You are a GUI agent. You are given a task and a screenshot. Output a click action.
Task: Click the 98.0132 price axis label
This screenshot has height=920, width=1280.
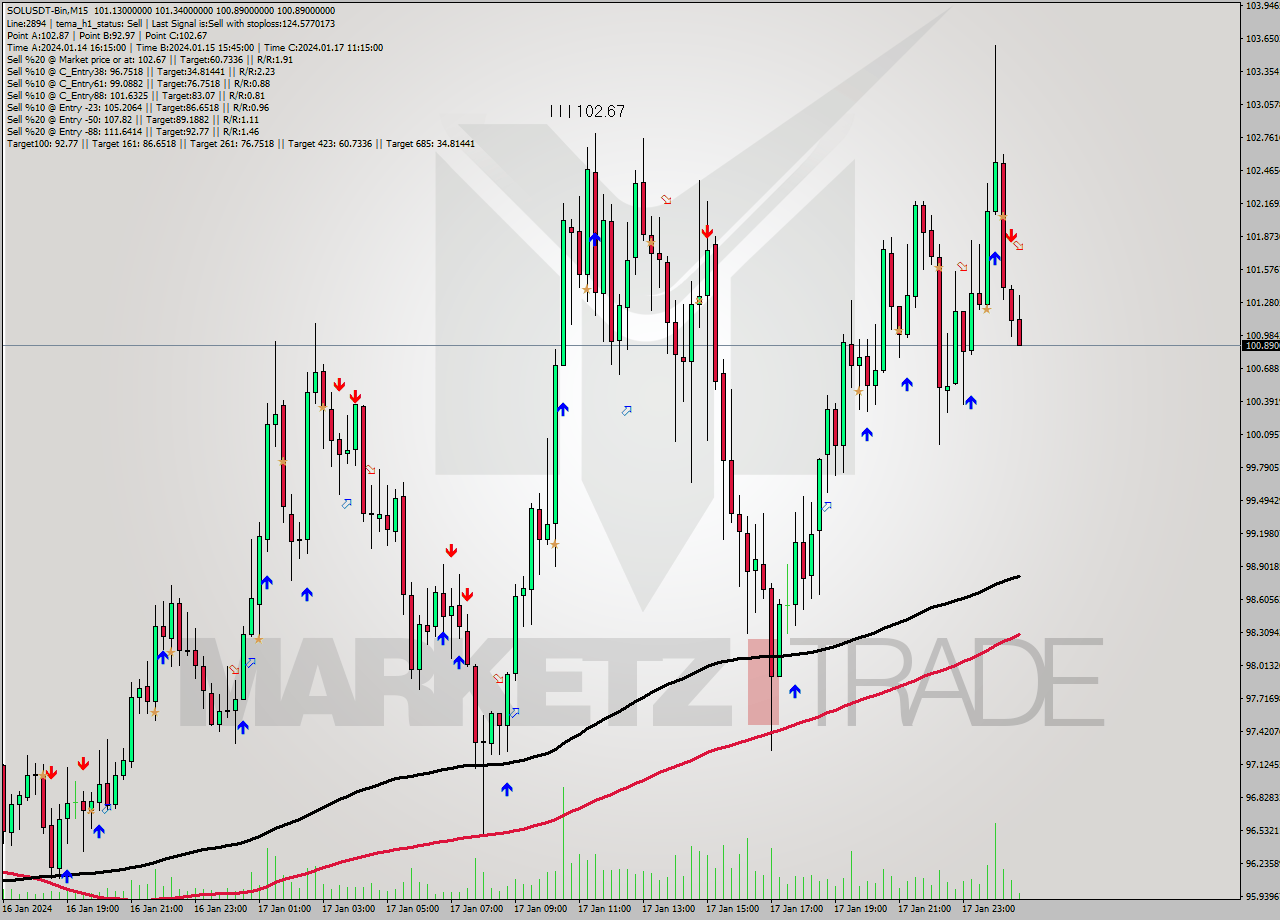pyautogui.click(x=1262, y=665)
